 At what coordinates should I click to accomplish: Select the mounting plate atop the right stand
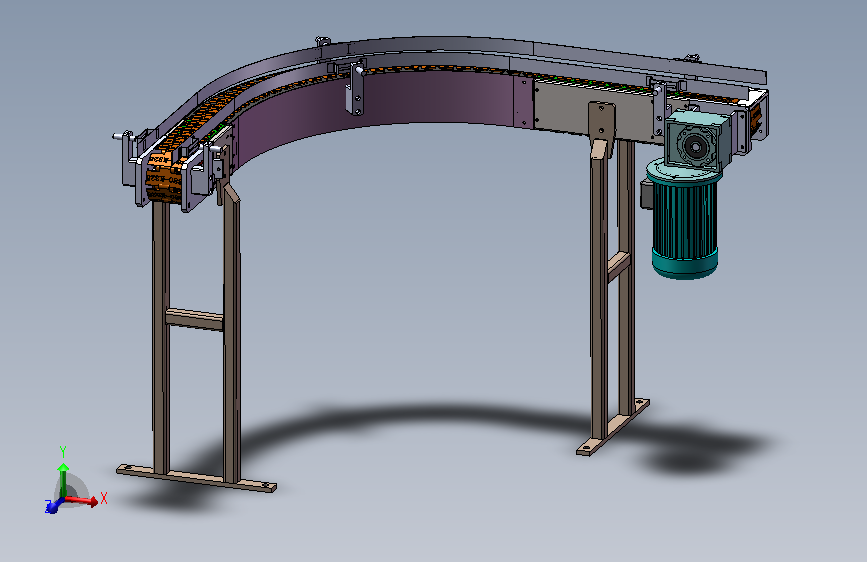tap(602, 123)
